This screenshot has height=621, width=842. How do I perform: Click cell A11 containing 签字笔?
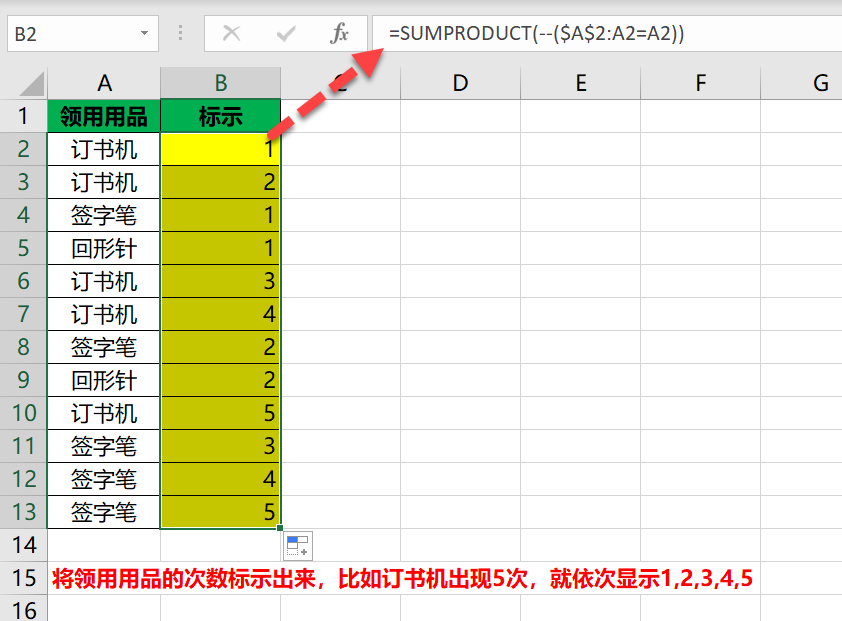(x=104, y=446)
